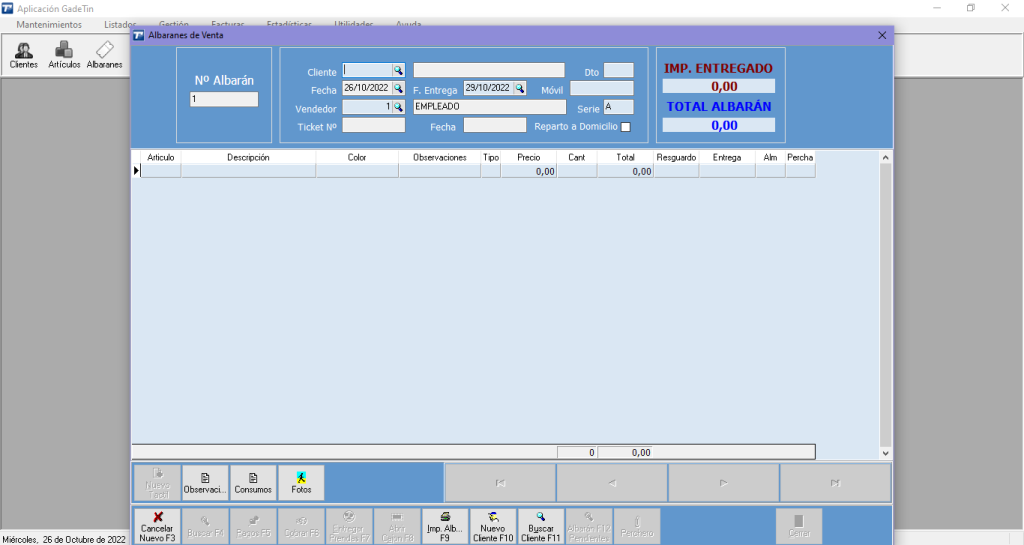
Task: Print the albarán with Imp. Alb. F9
Action: pos(445,526)
